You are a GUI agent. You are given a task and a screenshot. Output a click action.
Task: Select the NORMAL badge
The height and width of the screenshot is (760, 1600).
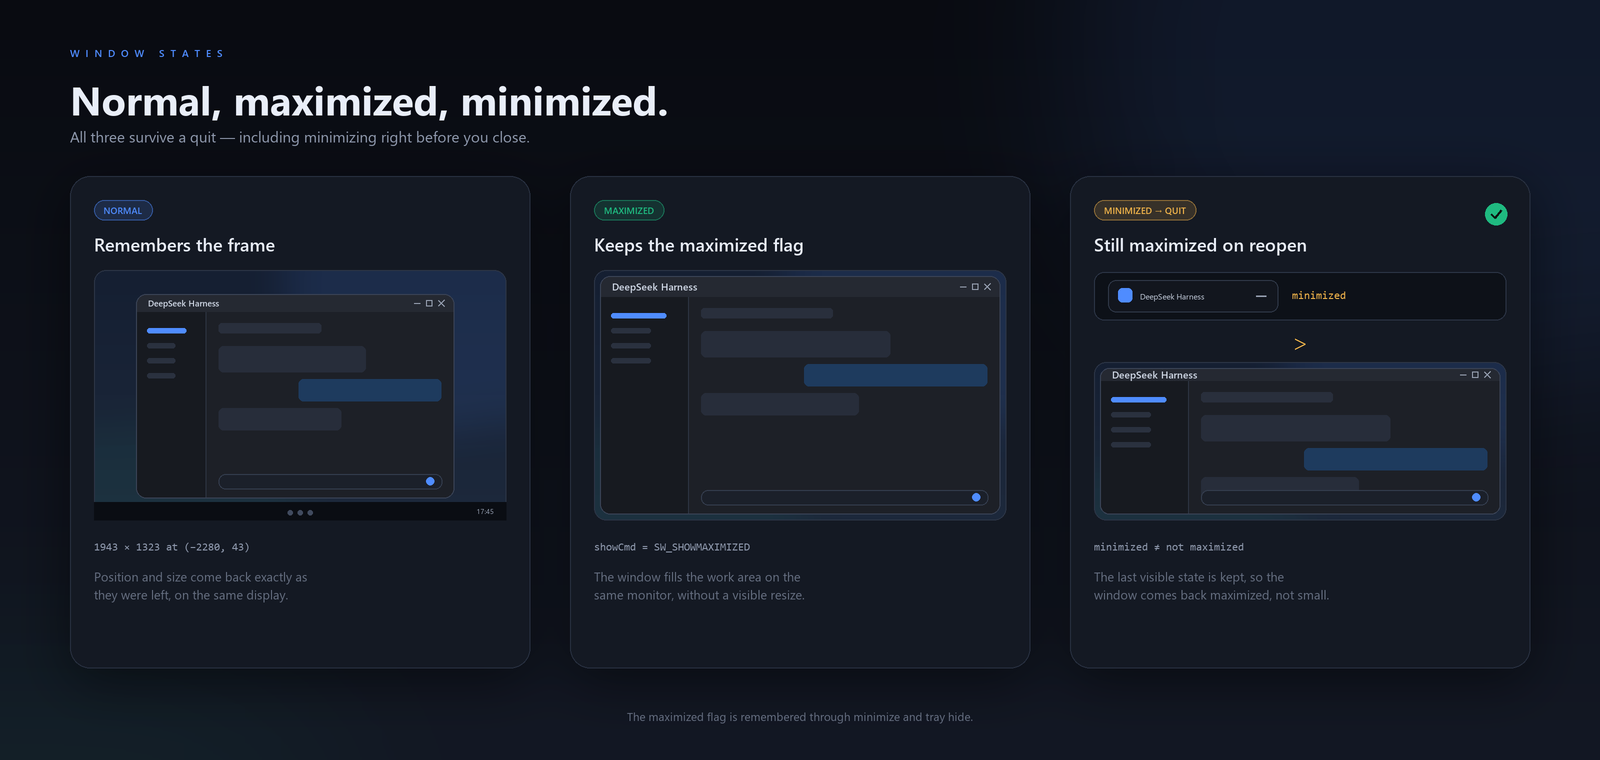click(123, 211)
